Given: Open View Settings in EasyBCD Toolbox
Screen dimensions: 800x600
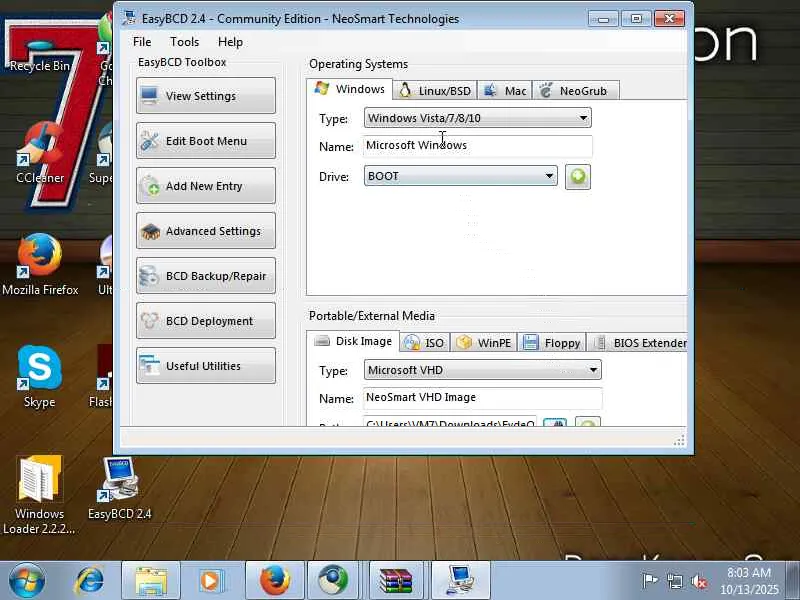Looking at the screenshot, I should click(206, 95).
